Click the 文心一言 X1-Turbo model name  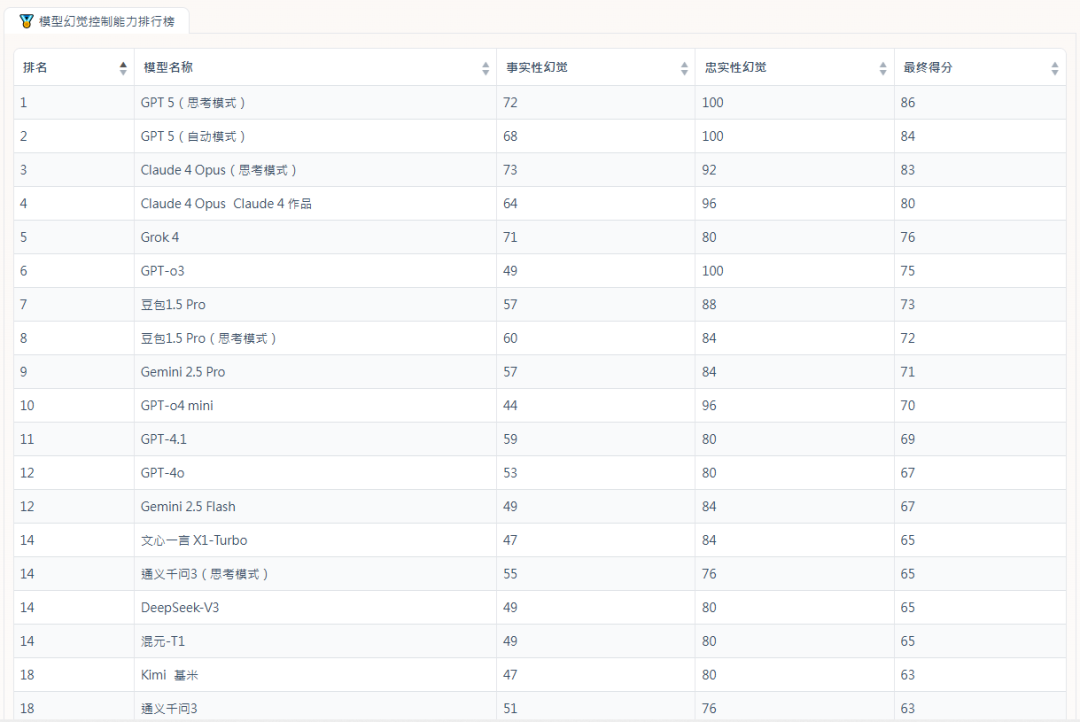click(x=194, y=541)
